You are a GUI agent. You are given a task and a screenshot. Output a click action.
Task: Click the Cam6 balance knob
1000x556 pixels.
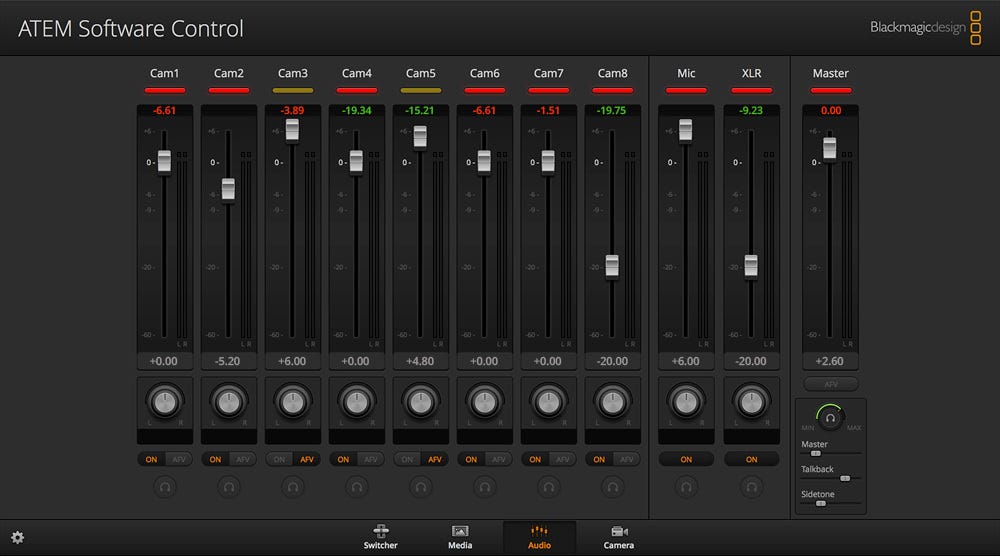point(485,402)
